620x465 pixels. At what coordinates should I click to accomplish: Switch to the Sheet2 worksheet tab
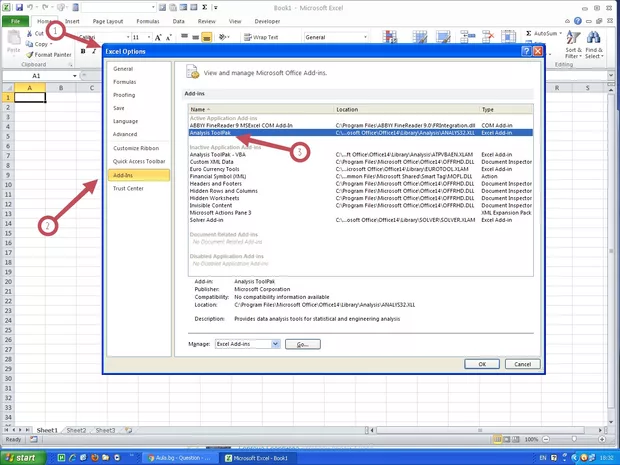(76, 430)
